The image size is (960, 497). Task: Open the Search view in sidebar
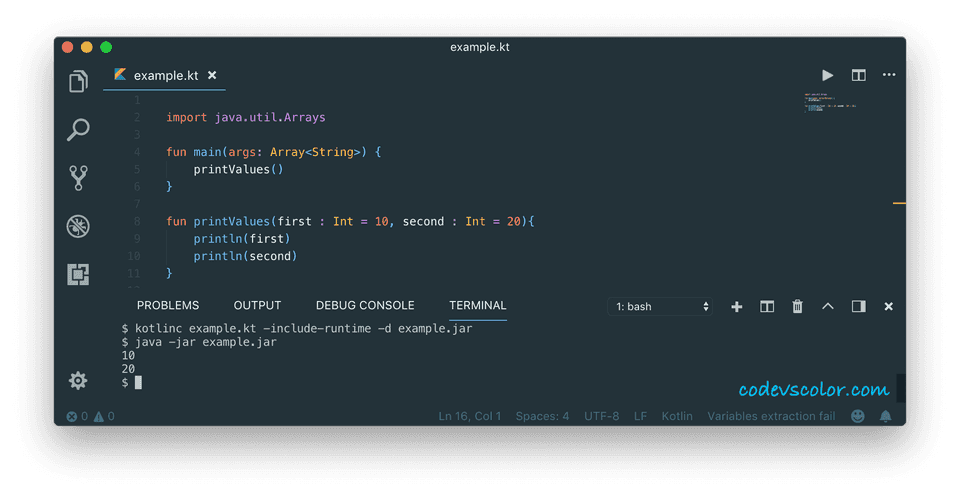(78, 130)
